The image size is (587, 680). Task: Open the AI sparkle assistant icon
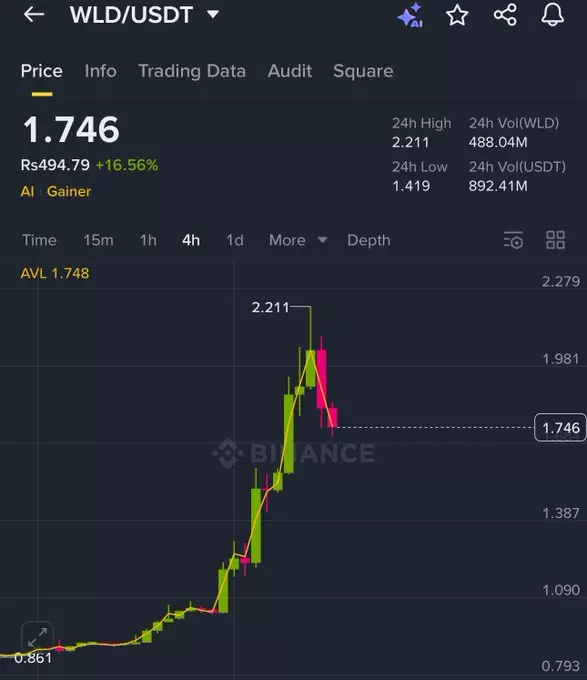(410, 15)
